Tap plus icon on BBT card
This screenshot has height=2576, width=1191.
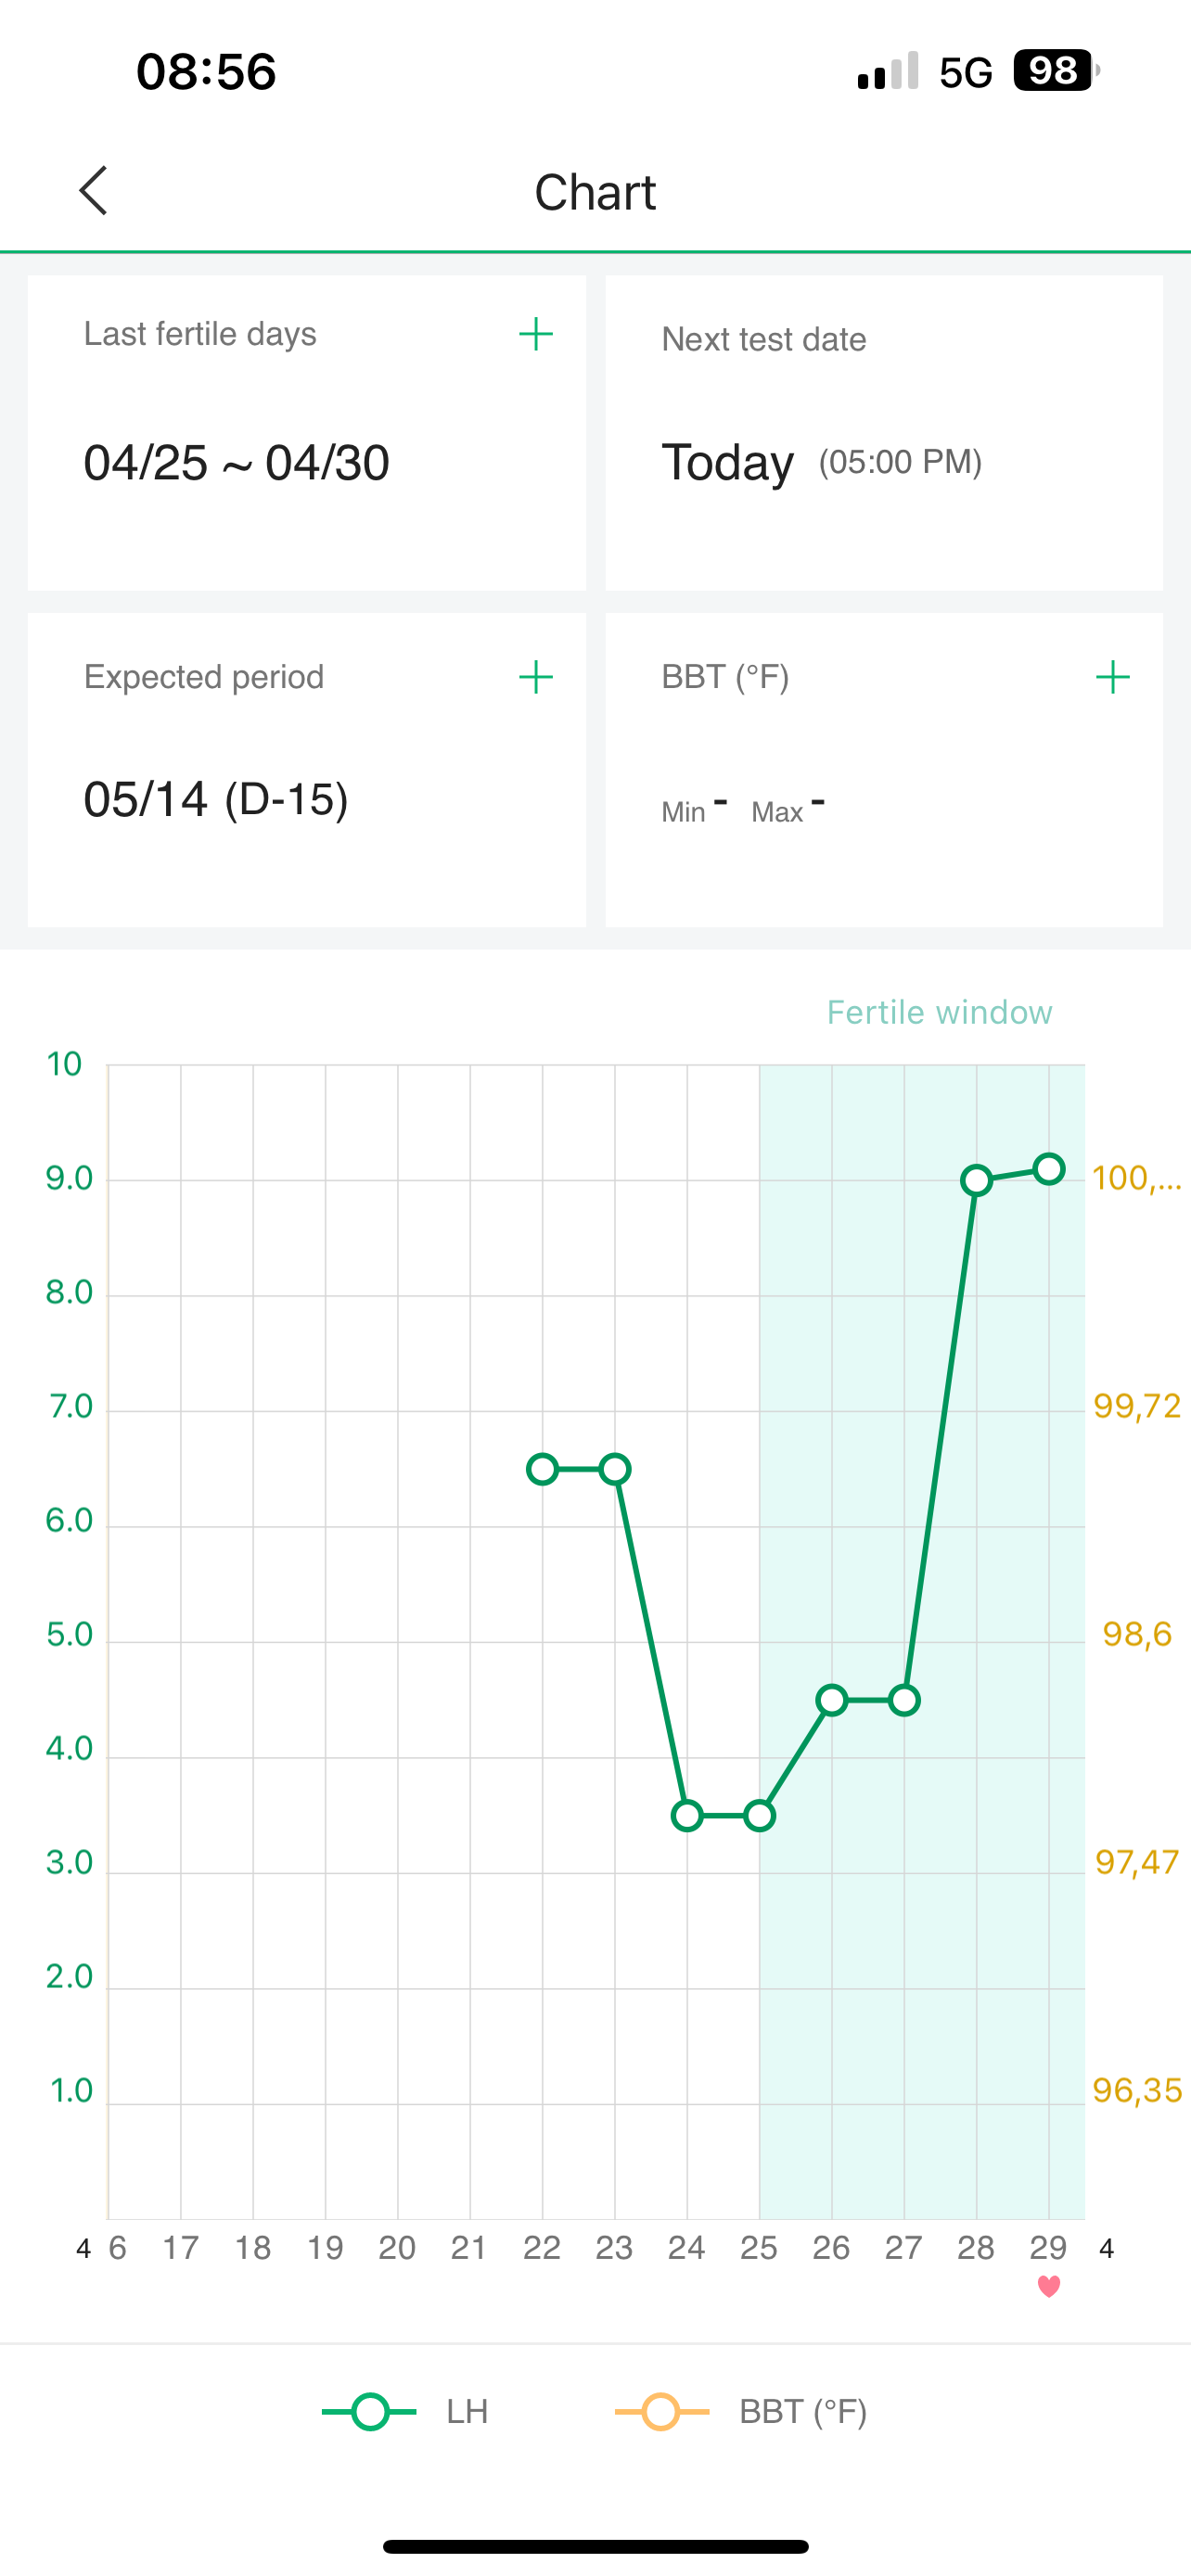point(1112,677)
